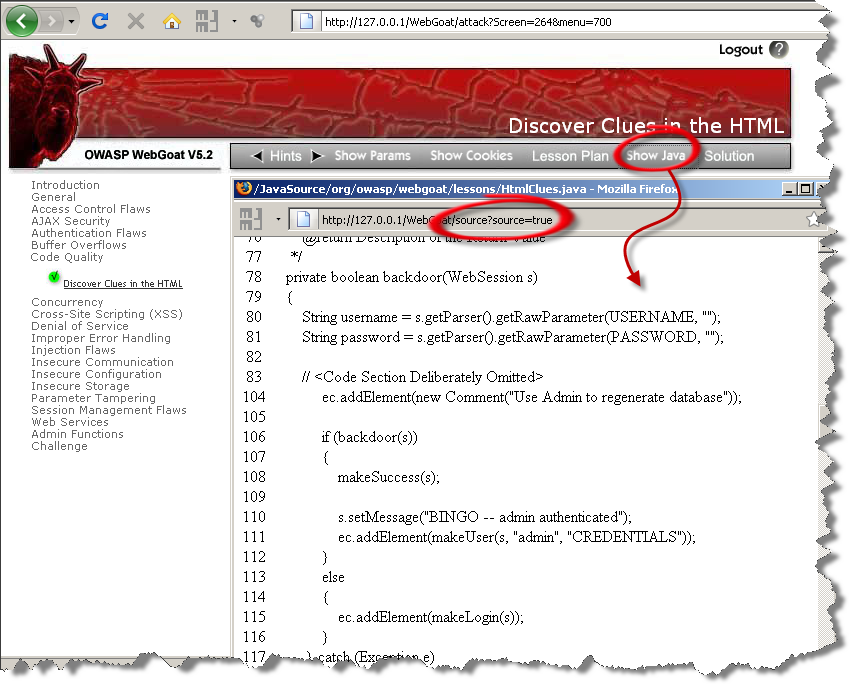Select Show Cookies from the lesson menu

click(471, 156)
